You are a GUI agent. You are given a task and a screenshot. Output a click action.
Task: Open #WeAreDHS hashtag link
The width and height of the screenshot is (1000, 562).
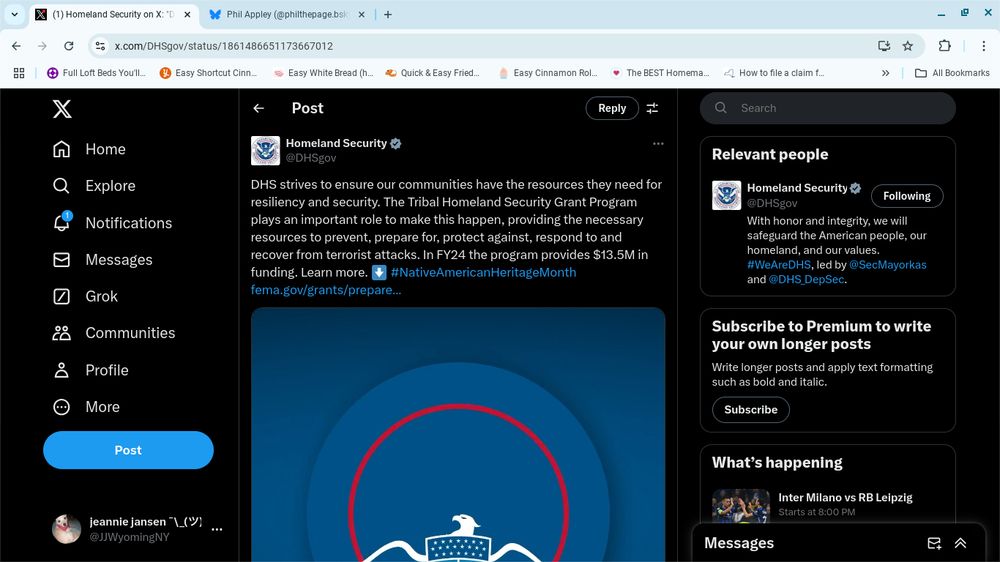tap(779, 265)
